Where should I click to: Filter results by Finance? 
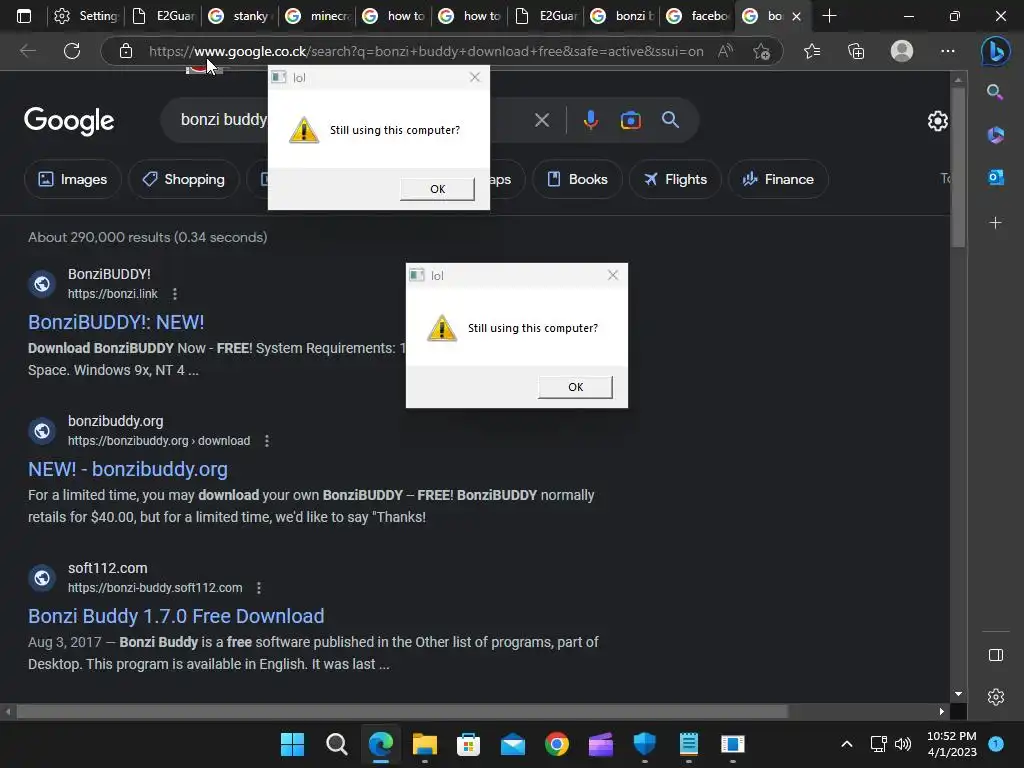click(x=778, y=179)
